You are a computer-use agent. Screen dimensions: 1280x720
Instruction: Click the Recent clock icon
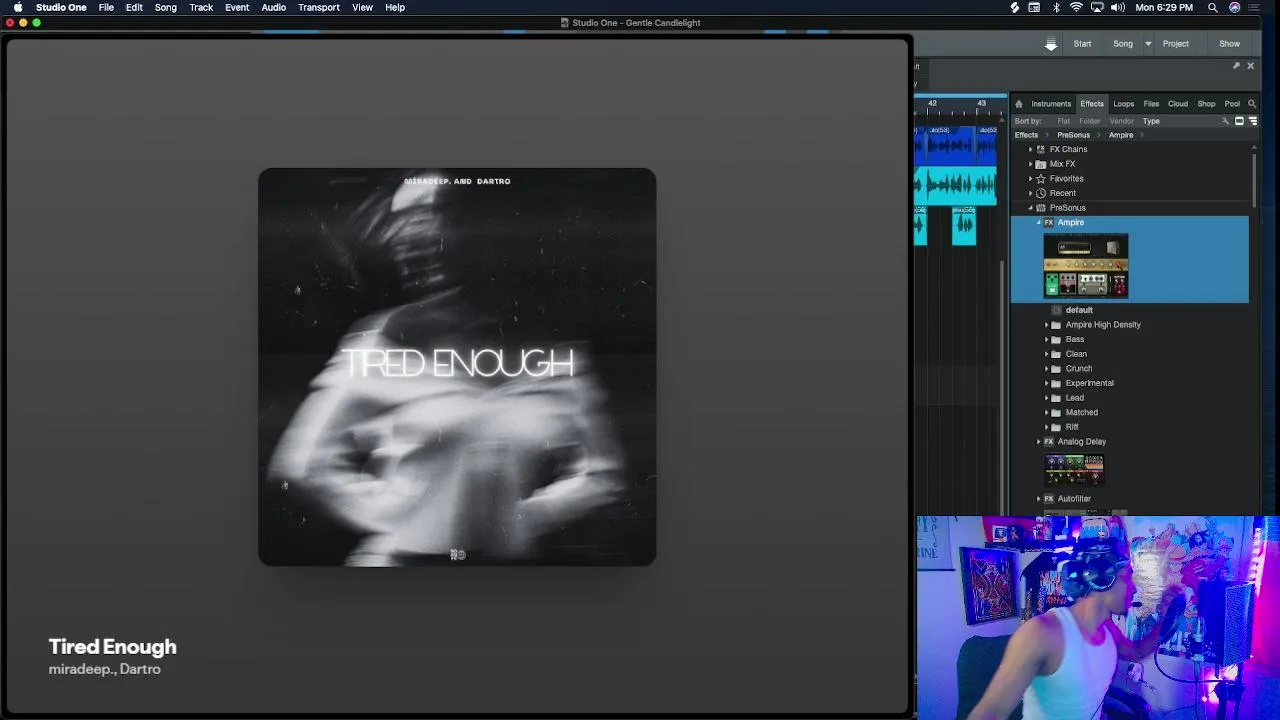click(1041, 193)
